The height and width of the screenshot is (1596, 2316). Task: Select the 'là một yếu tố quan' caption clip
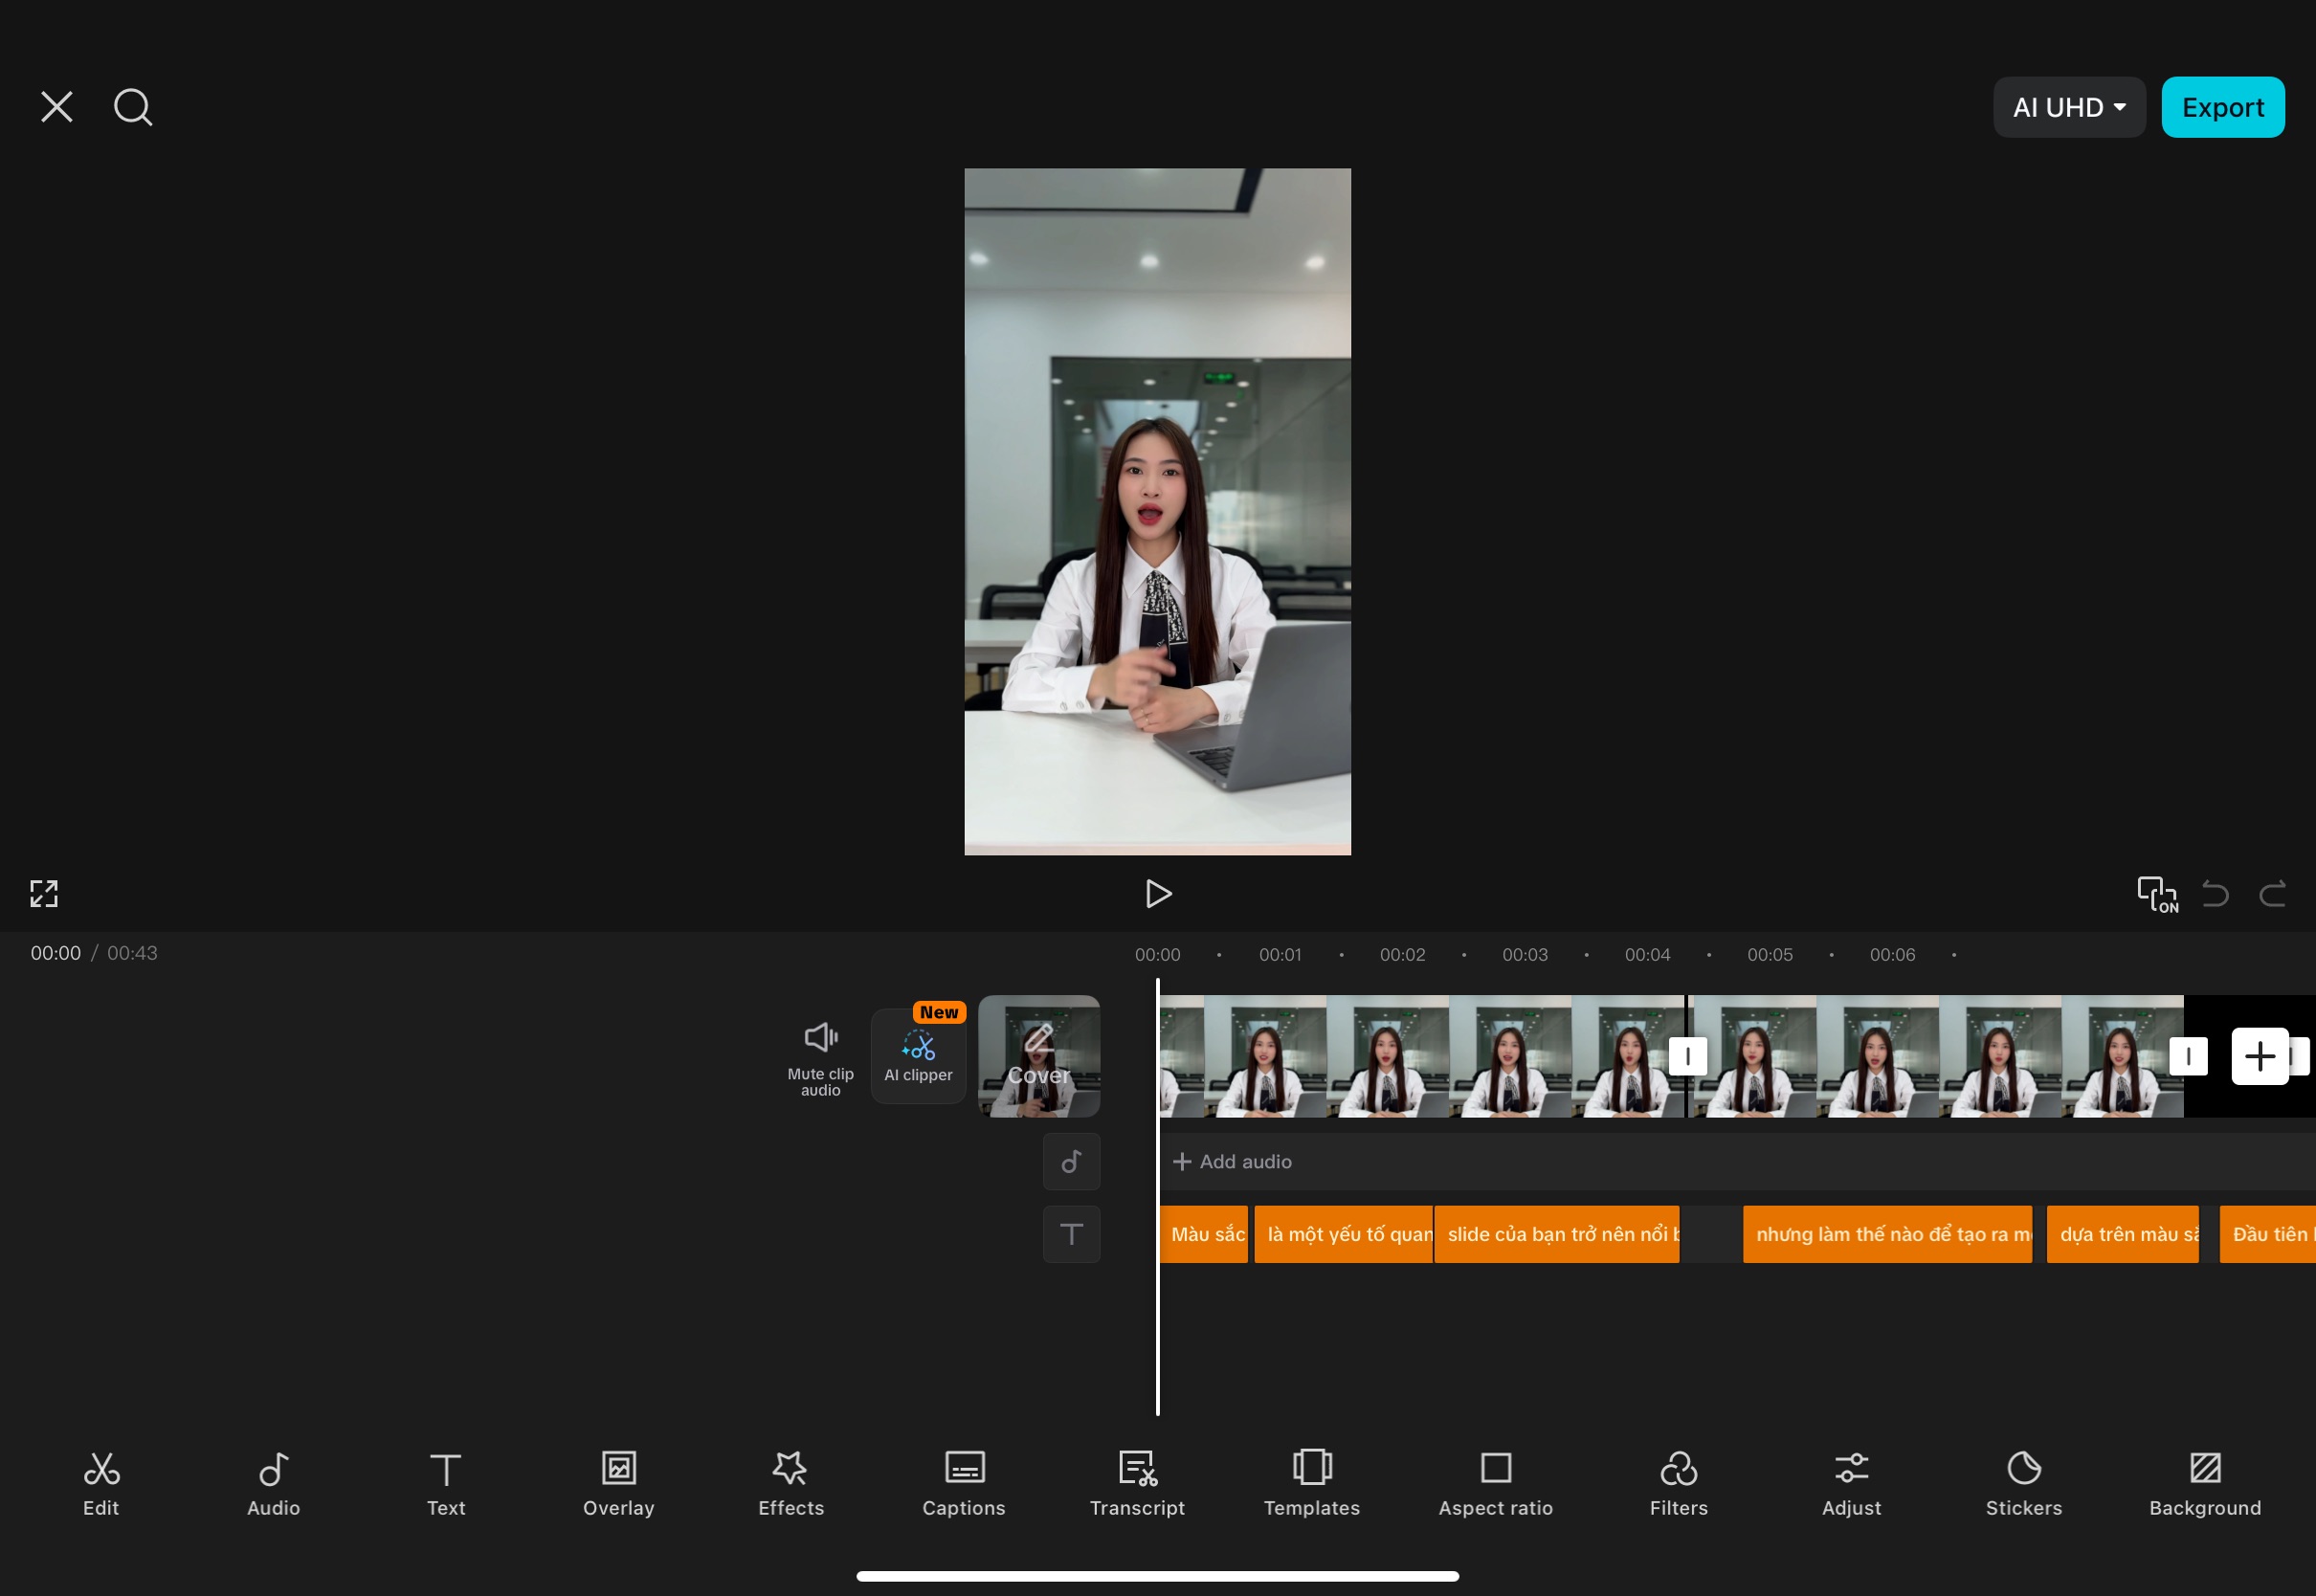pyautogui.click(x=1343, y=1234)
